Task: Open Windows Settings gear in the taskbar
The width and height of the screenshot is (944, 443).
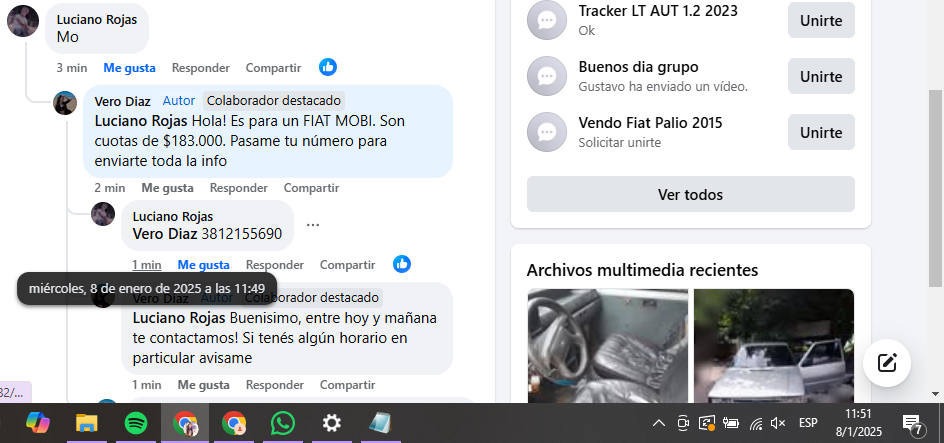Action: pyautogui.click(x=332, y=423)
